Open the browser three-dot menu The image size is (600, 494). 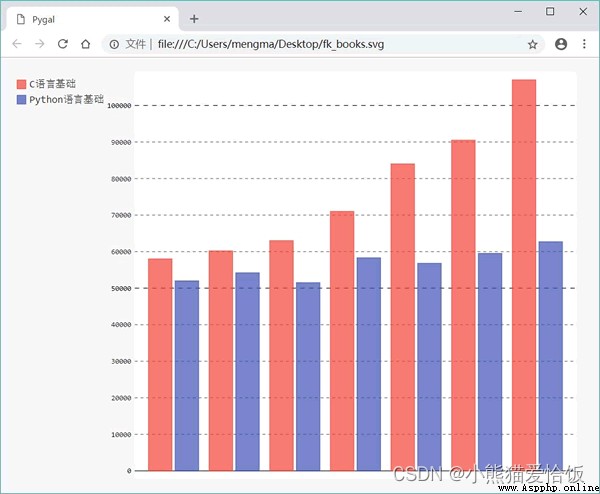tap(584, 44)
